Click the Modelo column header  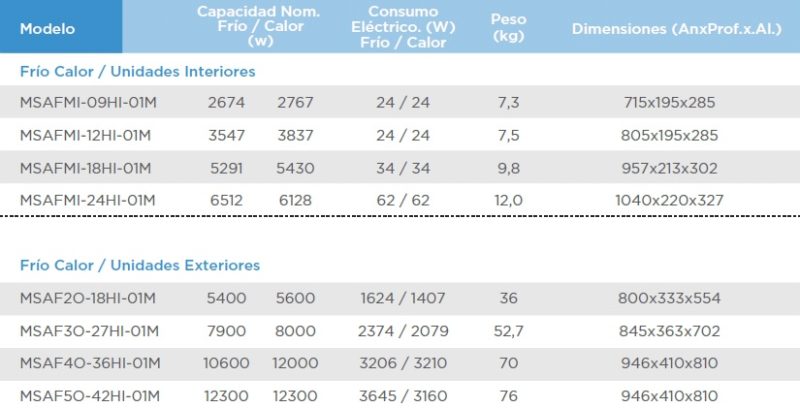tap(47, 28)
